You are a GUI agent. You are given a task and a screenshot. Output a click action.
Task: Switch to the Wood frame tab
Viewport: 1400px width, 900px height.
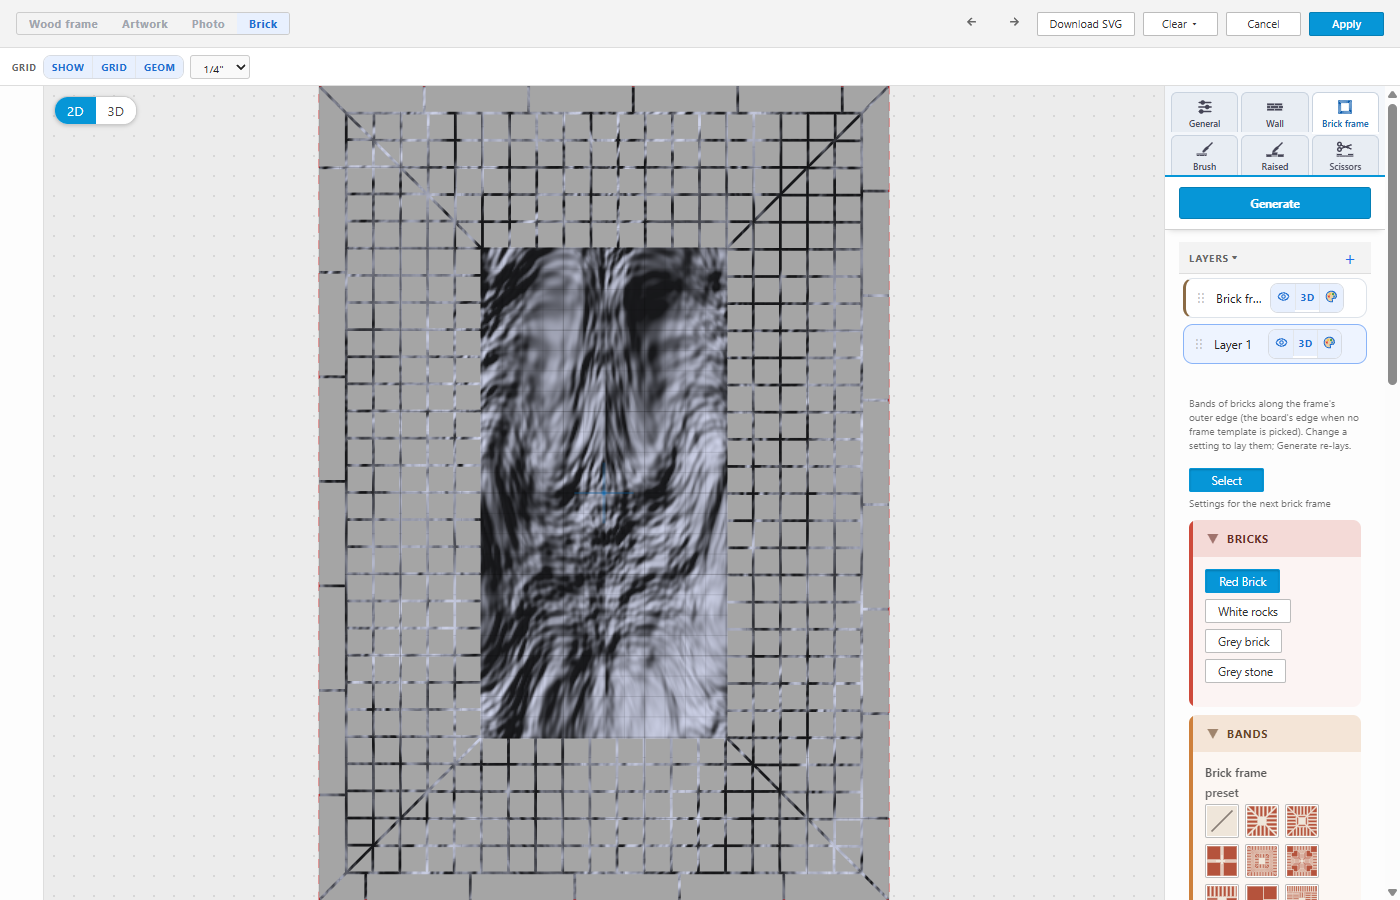point(63,24)
